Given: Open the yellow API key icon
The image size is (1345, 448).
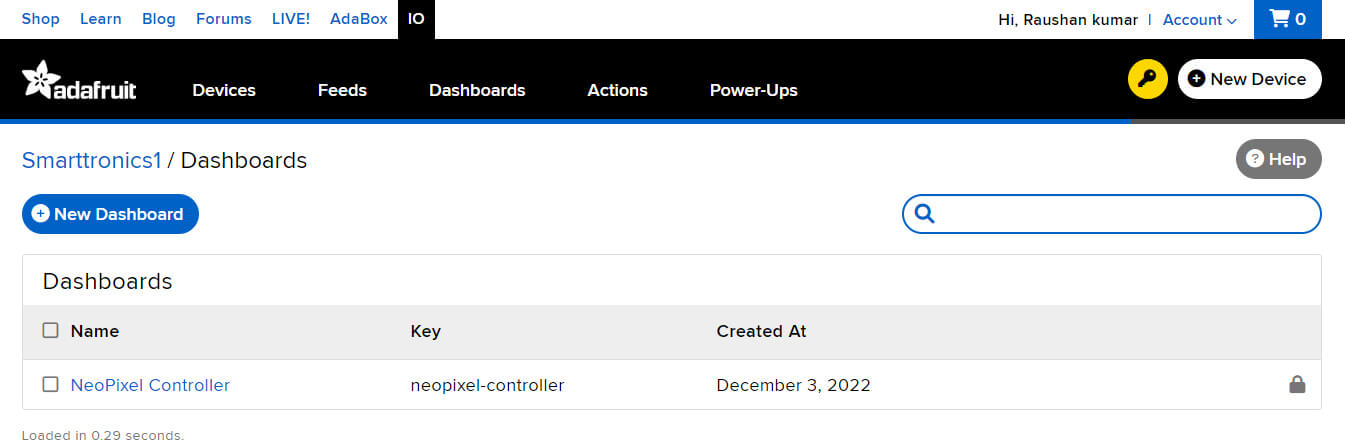Looking at the screenshot, I should pyautogui.click(x=1147, y=80).
